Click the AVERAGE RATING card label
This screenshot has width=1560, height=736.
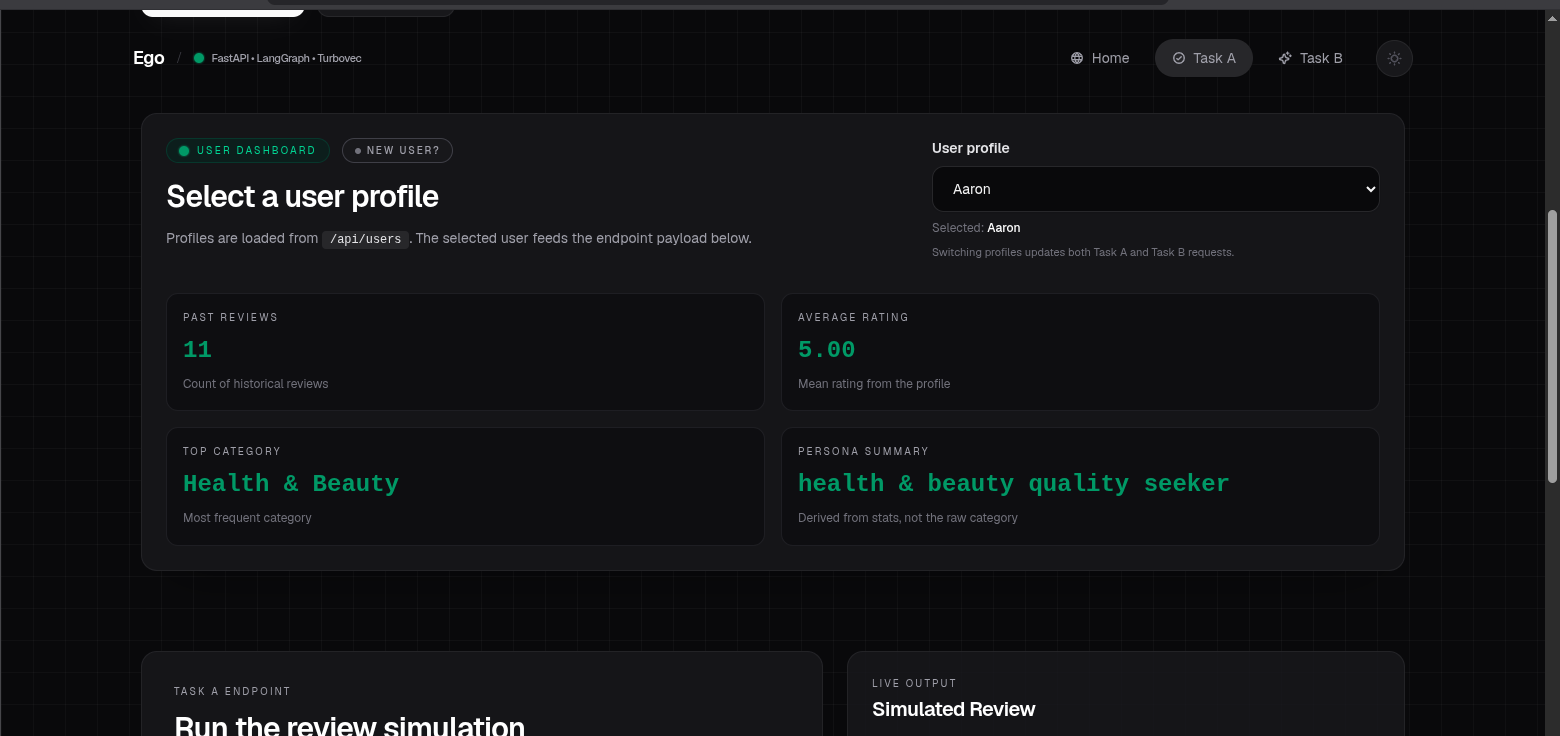[853, 317]
